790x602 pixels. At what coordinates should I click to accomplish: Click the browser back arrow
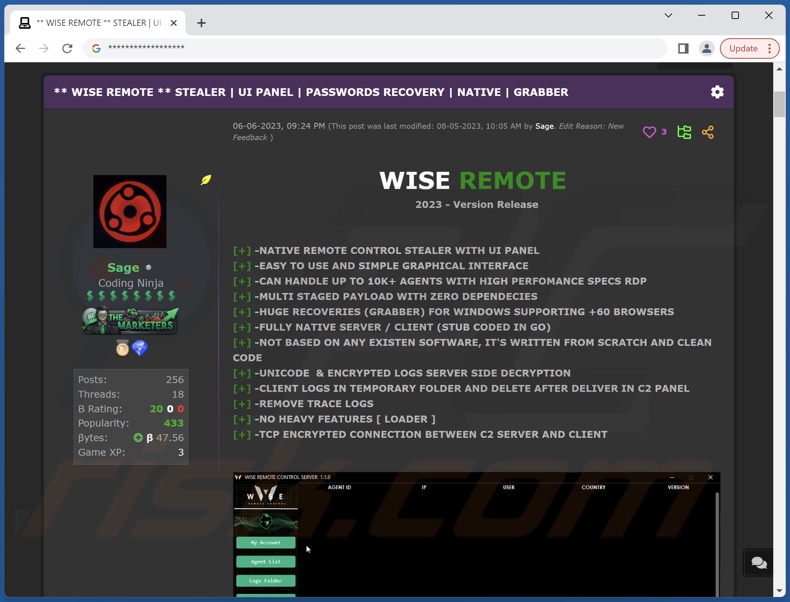[x=20, y=48]
